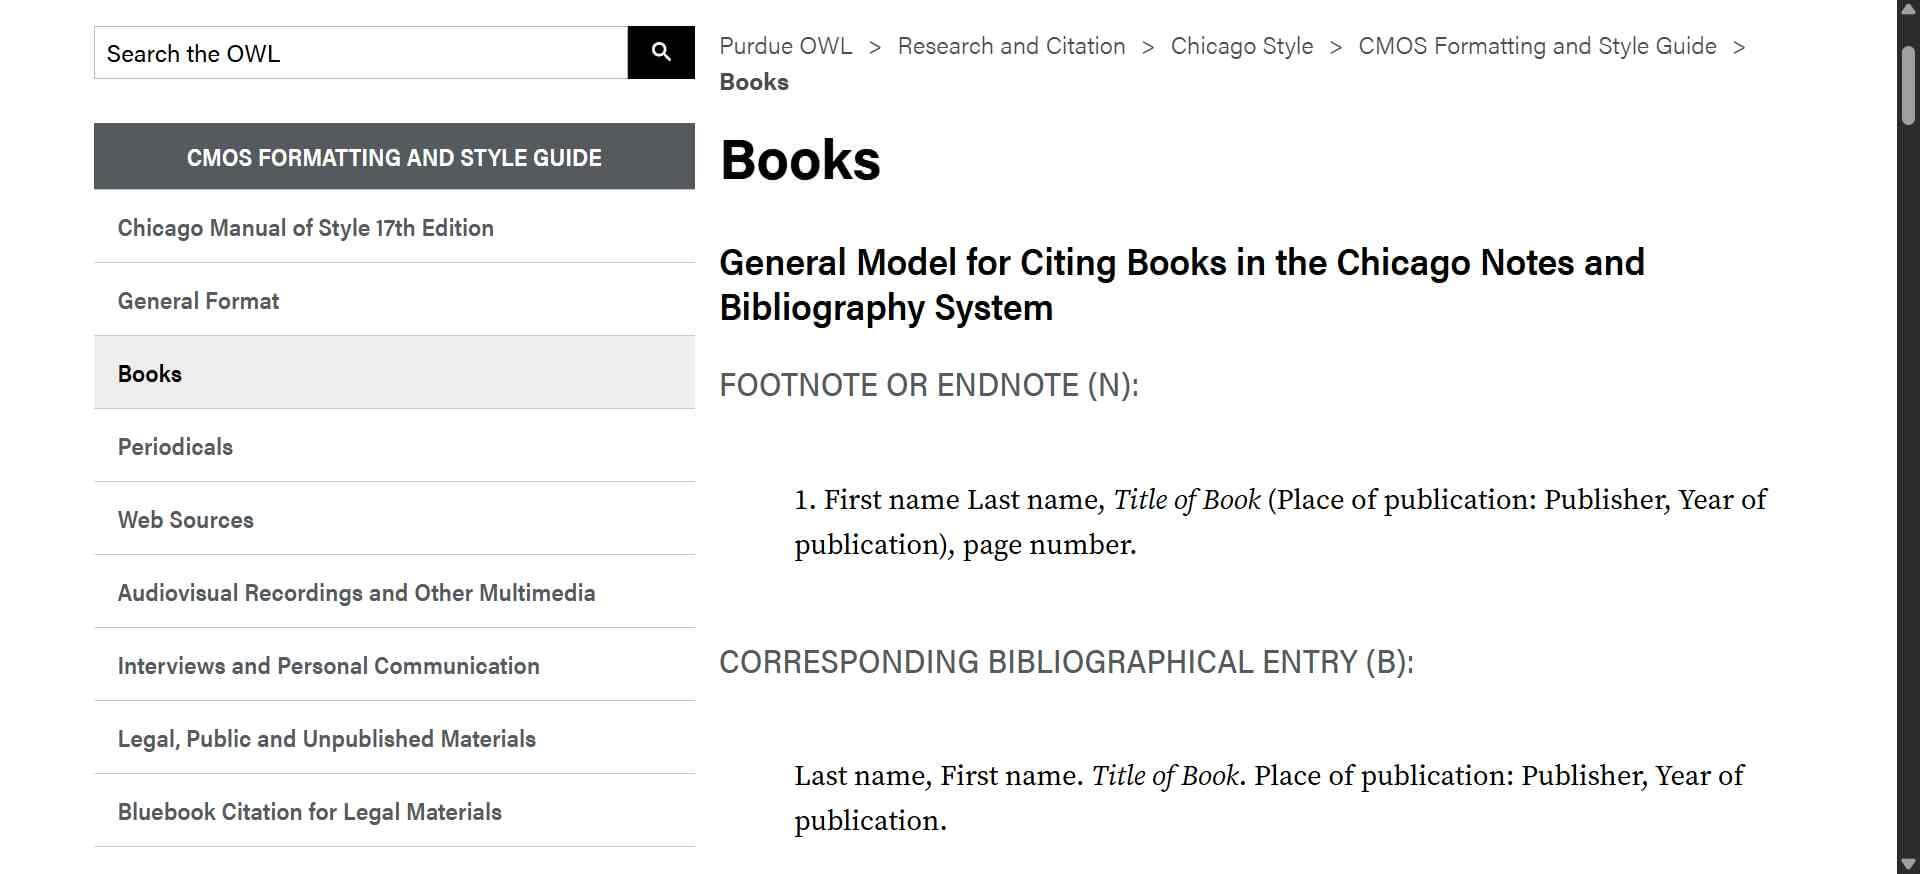Open Chicago Manual of Style 17th Edition

[x=306, y=228]
